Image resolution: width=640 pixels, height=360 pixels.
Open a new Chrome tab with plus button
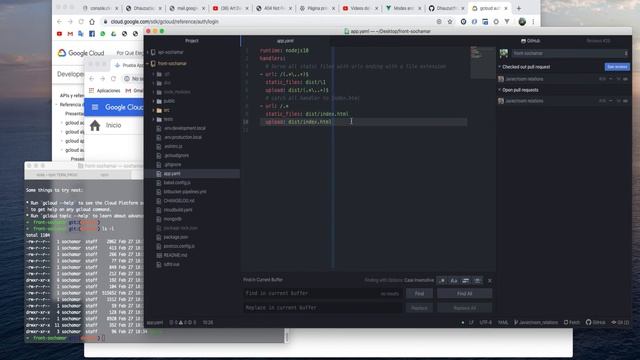[x=519, y=8]
